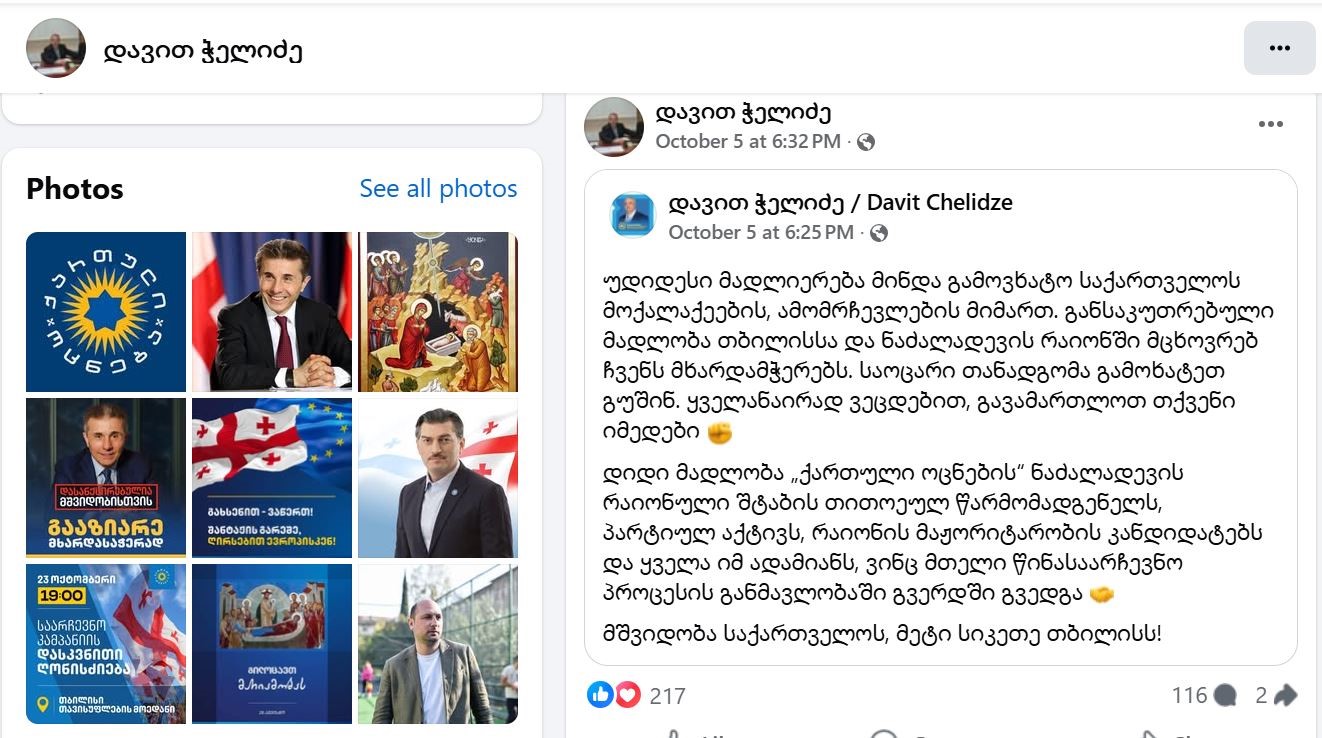Viewport: 1322px width, 738px height.
Task: Open the 'October 5 at 6:25 PM' timestamp
Action: click(761, 233)
